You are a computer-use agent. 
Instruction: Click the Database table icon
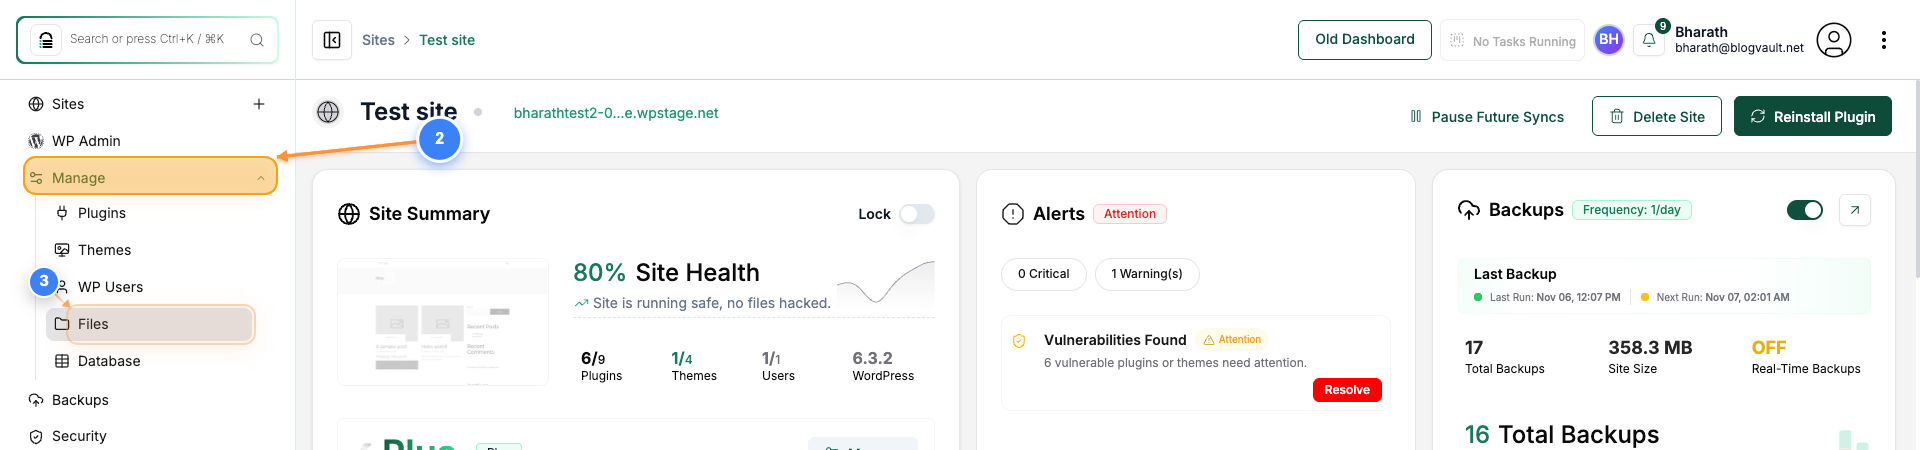[62, 361]
